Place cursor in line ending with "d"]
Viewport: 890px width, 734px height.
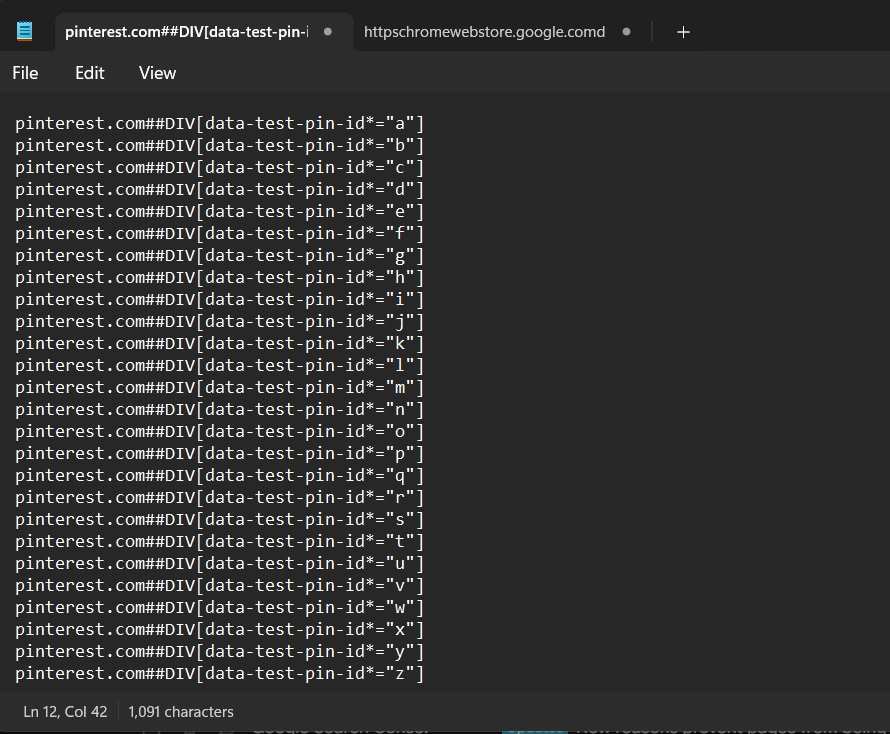(219, 190)
